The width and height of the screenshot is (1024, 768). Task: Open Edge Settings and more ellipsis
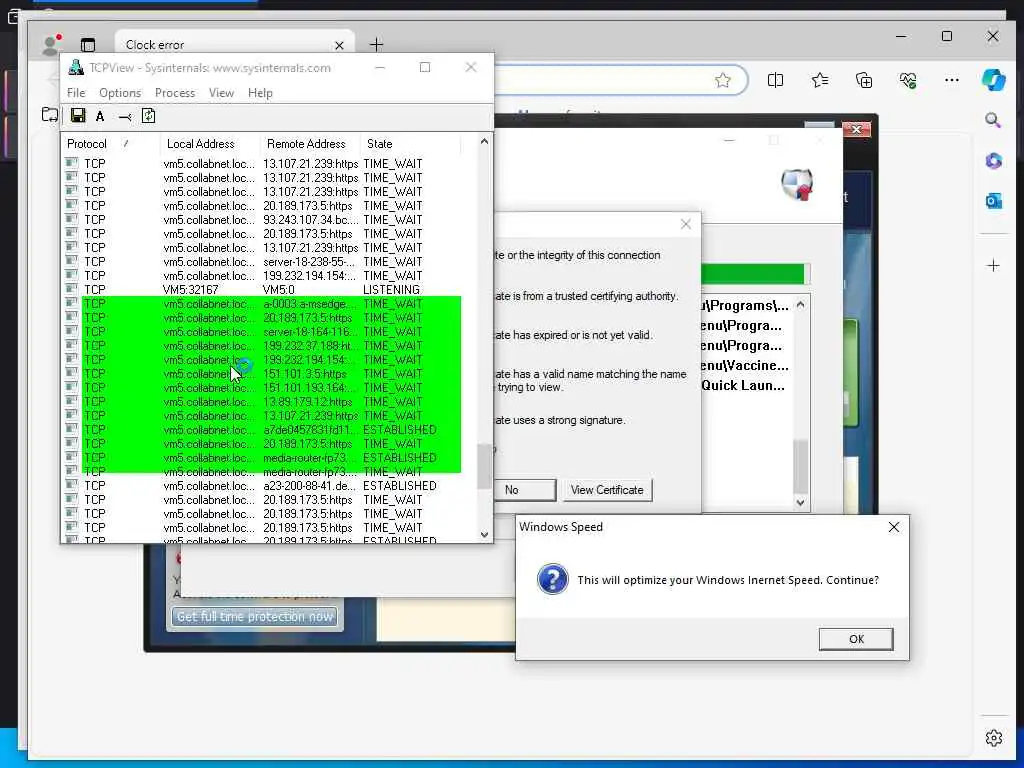click(952, 80)
